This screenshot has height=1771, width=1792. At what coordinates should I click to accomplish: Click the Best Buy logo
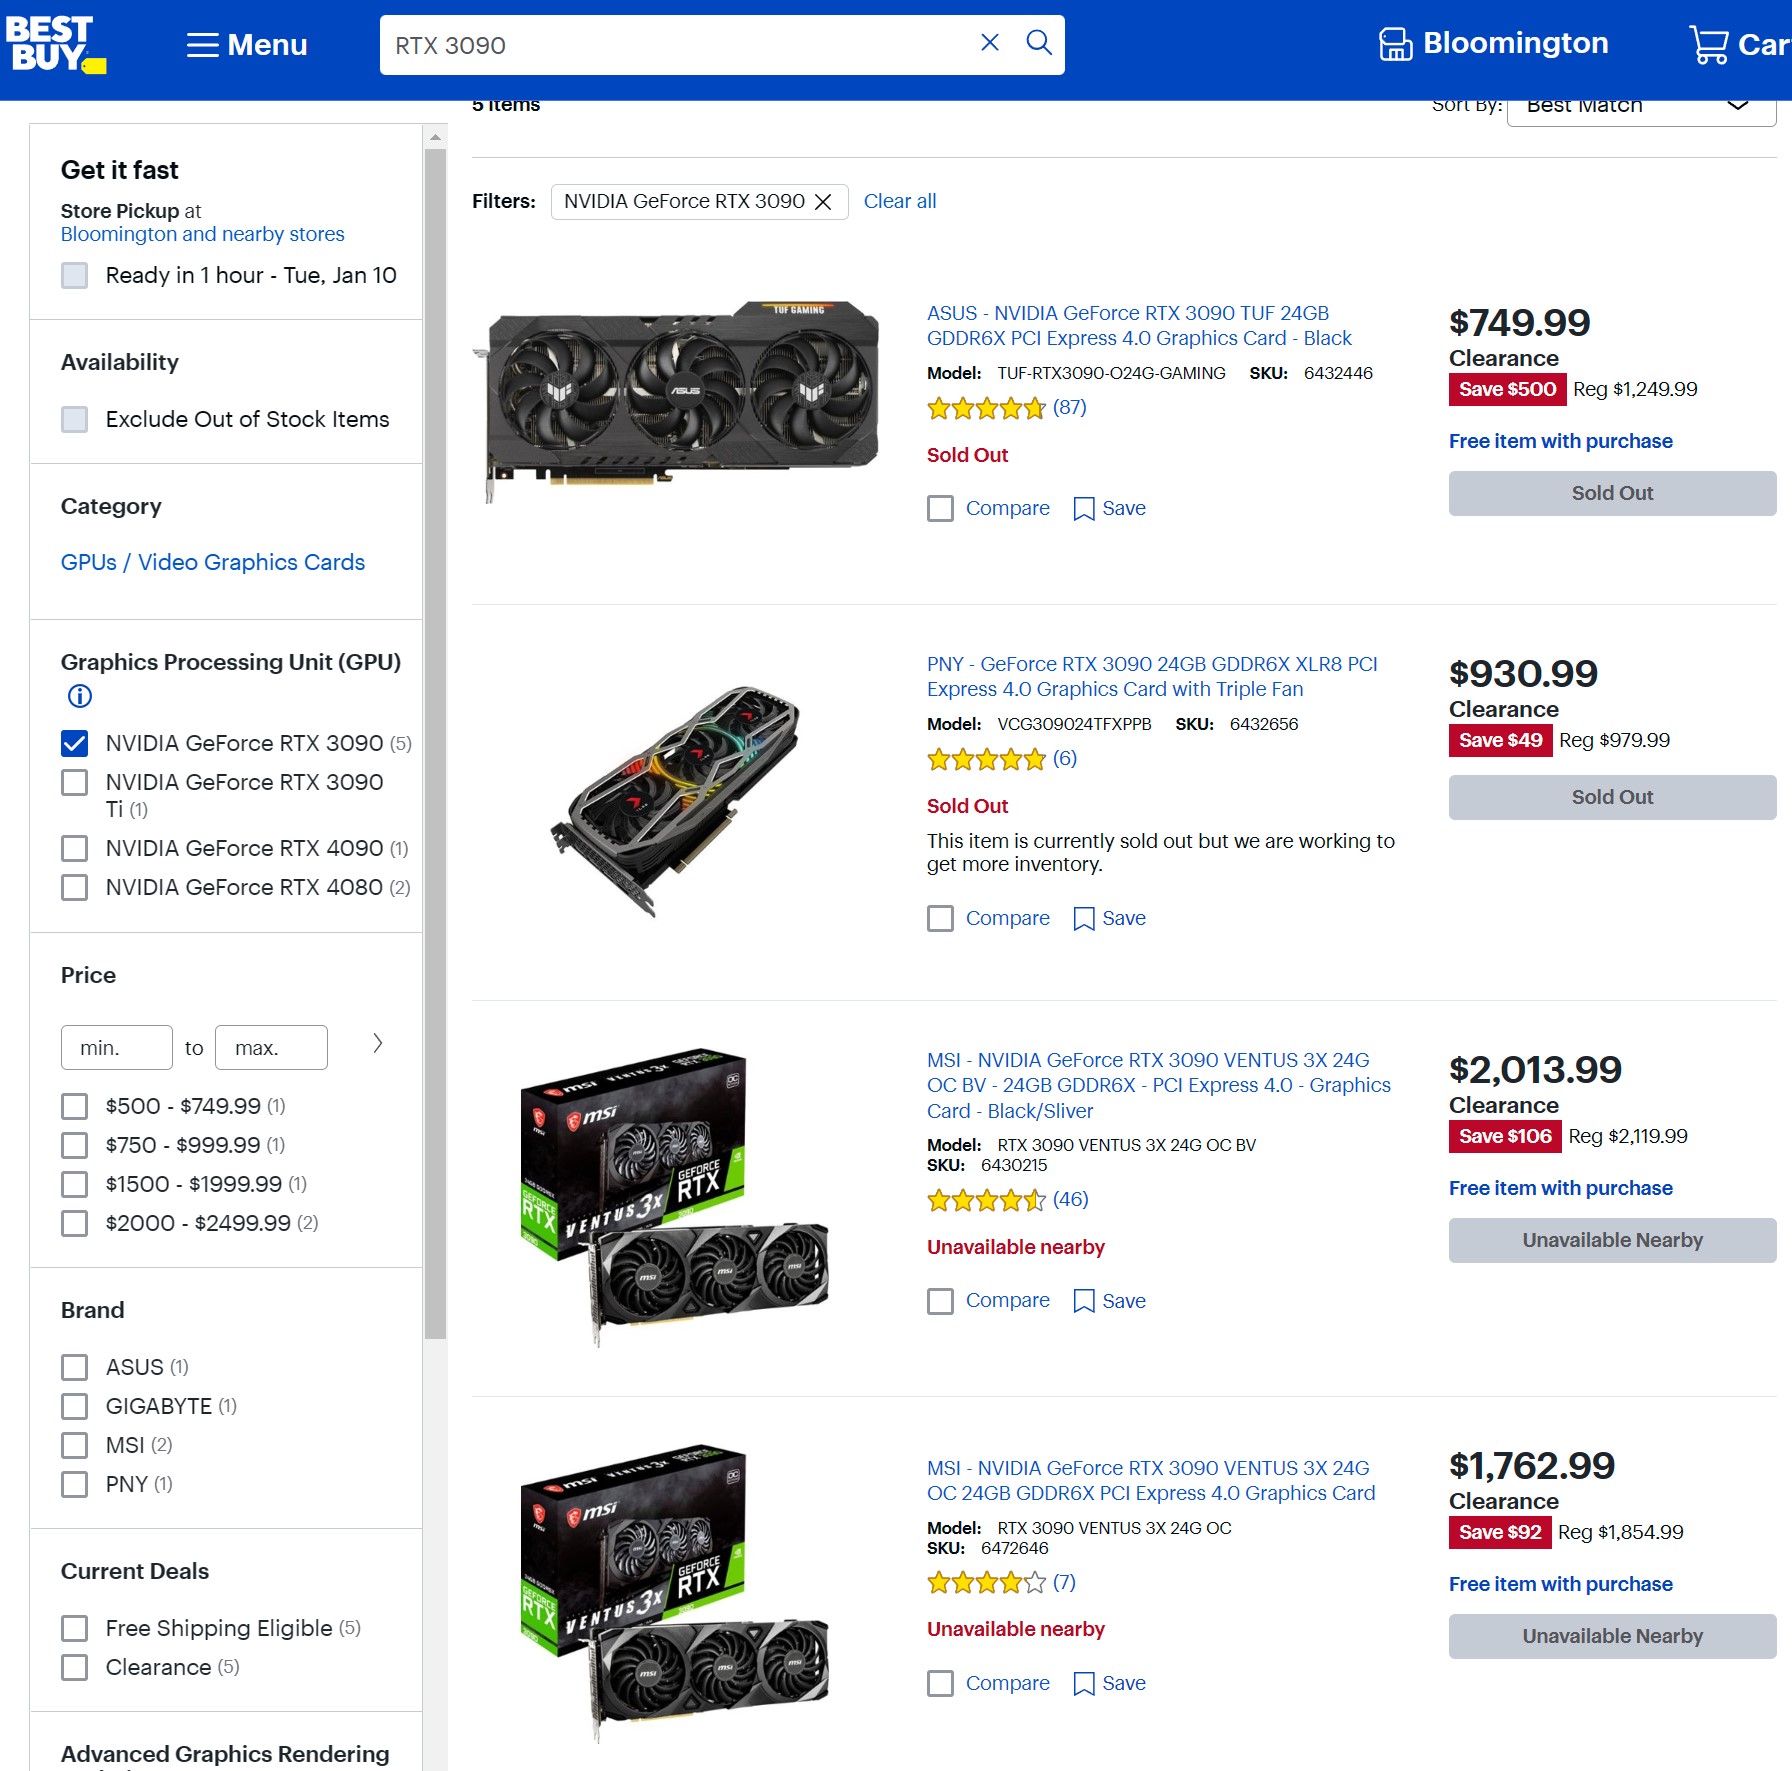55,45
